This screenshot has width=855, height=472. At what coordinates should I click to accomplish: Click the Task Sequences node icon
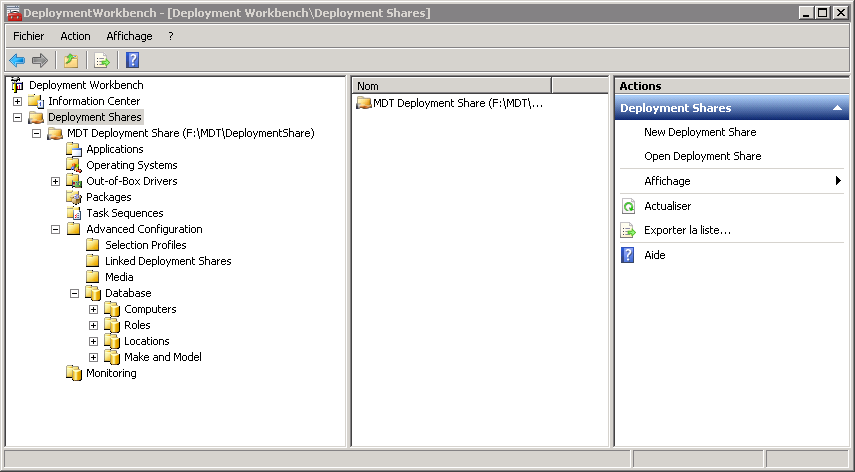click(74, 213)
